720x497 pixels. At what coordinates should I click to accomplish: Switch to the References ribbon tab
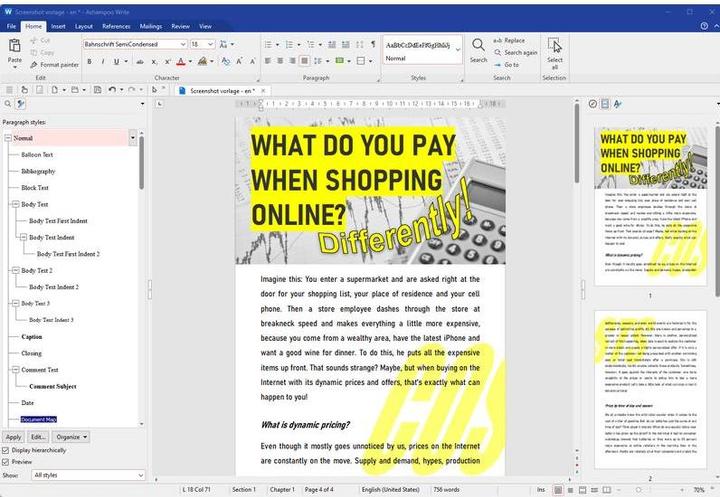pos(116,26)
